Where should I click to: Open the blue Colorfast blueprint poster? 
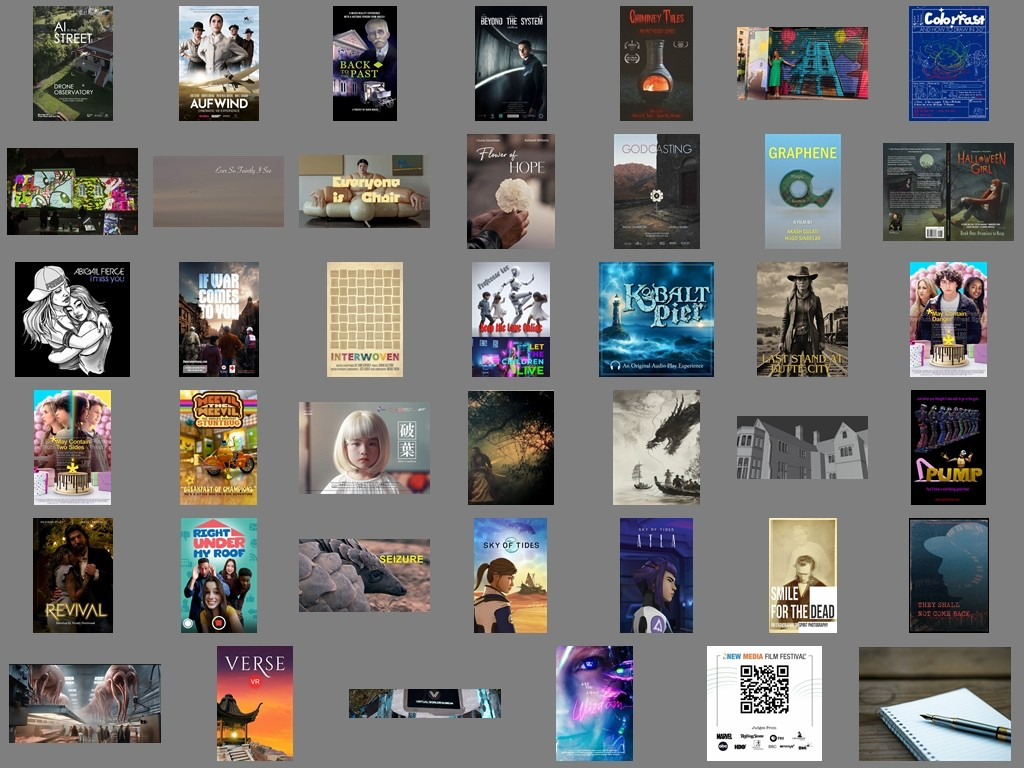[x=948, y=63]
